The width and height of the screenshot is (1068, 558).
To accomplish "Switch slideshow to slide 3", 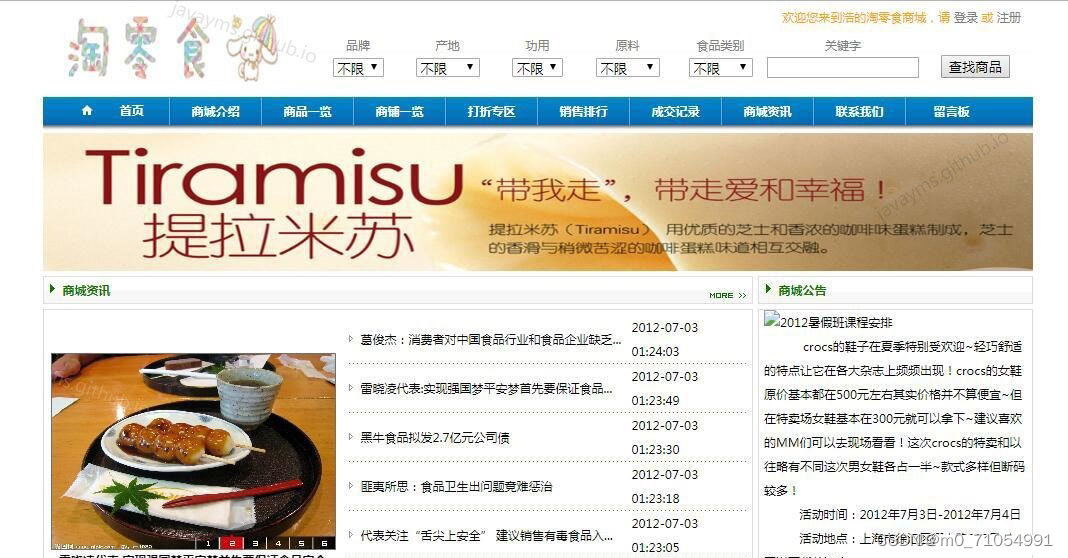I will [x=255, y=543].
